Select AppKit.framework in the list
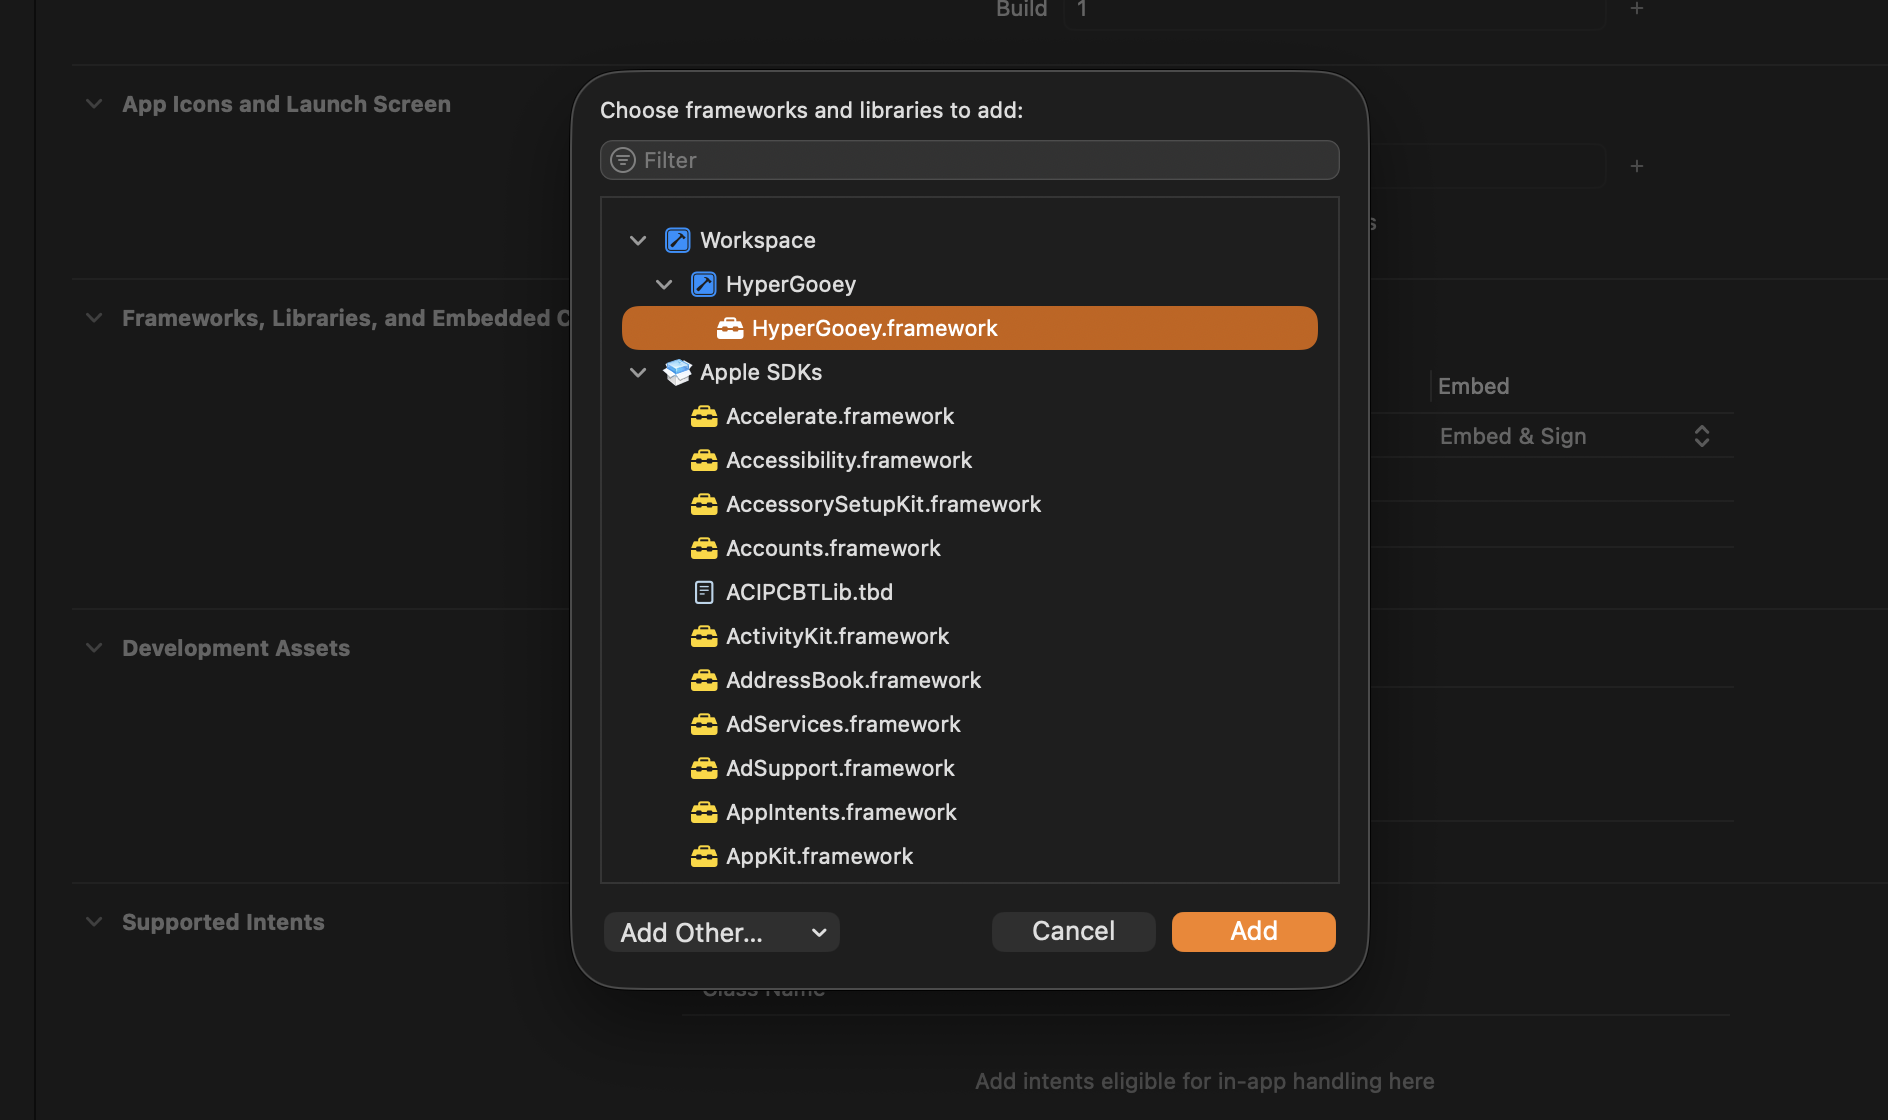1888x1120 pixels. point(970,856)
